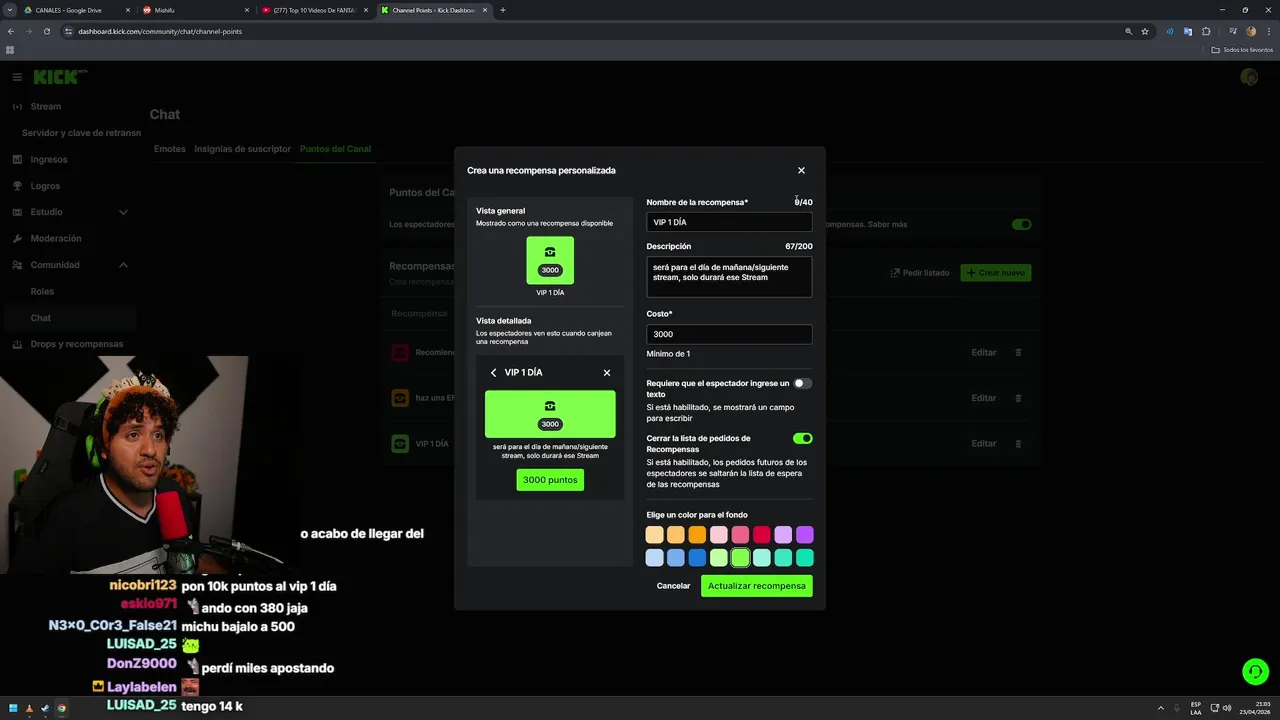Delete the Recomien... reward with trash icon
This screenshot has width=1280, height=720.
point(1019,353)
